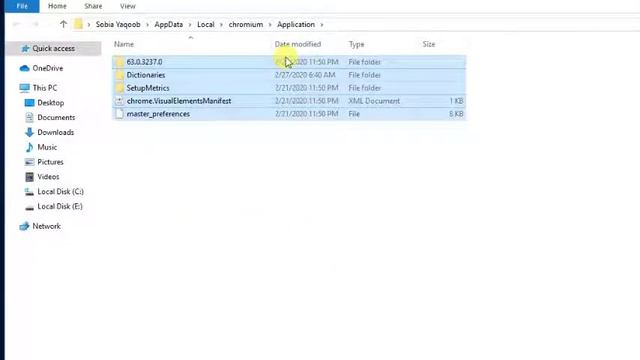This screenshot has width=640, height=360.
Task: Click the back navigation arrow
Action: pyautogui.click(x=16, y=24)
